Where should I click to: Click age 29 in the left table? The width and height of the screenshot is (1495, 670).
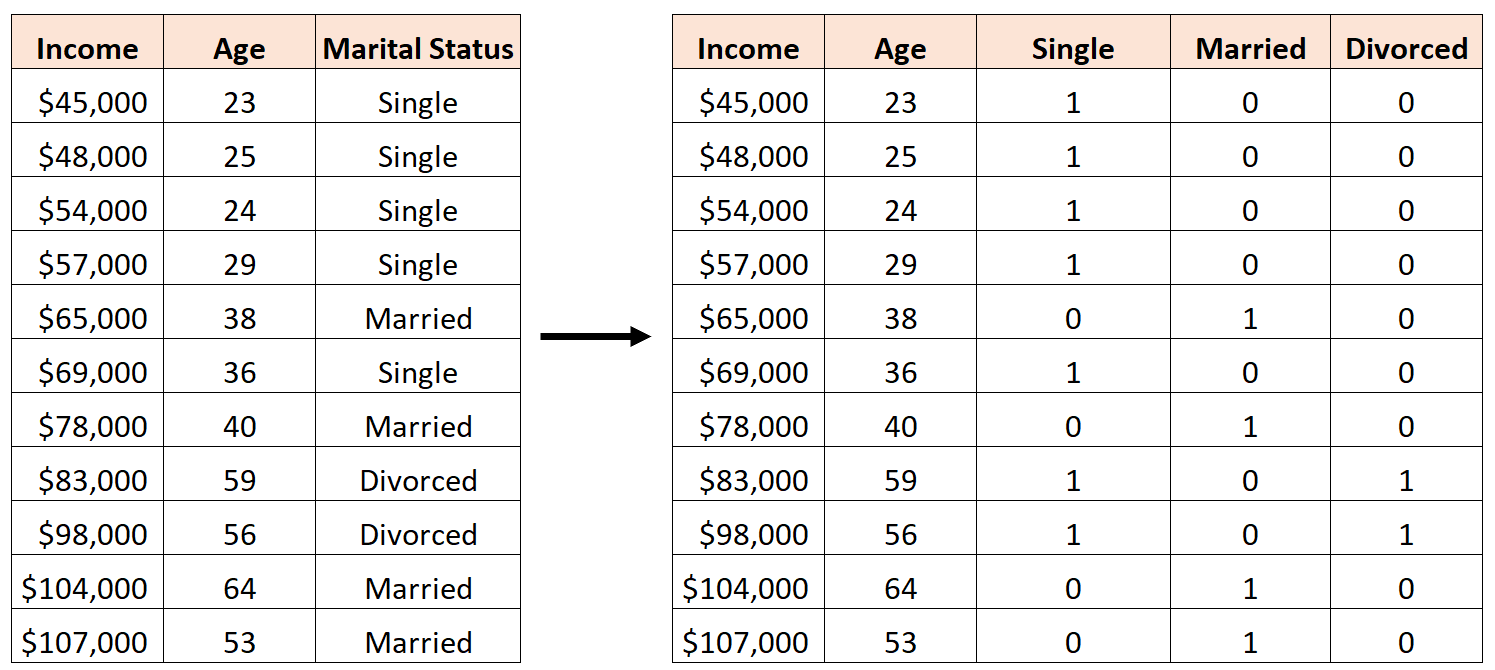point(240,265)
